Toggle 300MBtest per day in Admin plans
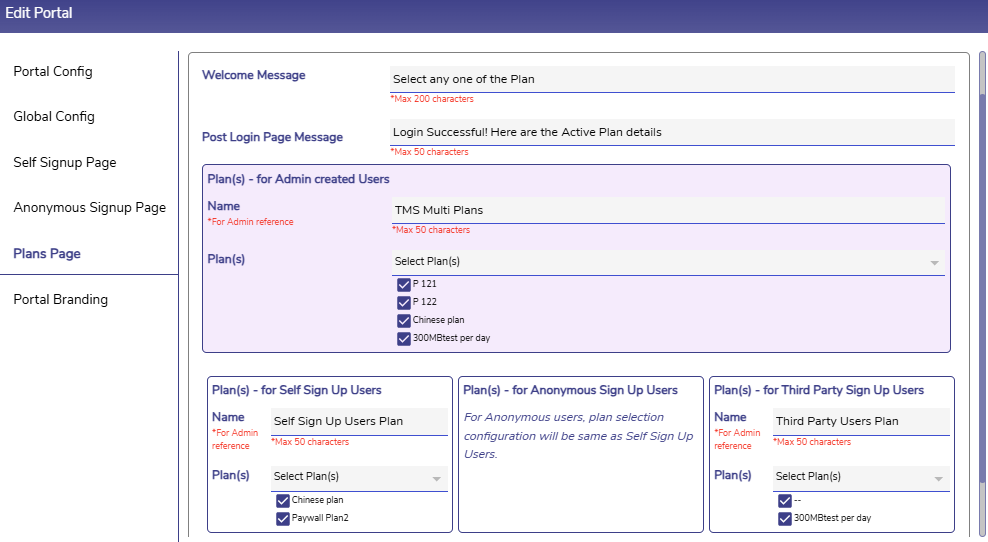 tap(404, 339)
